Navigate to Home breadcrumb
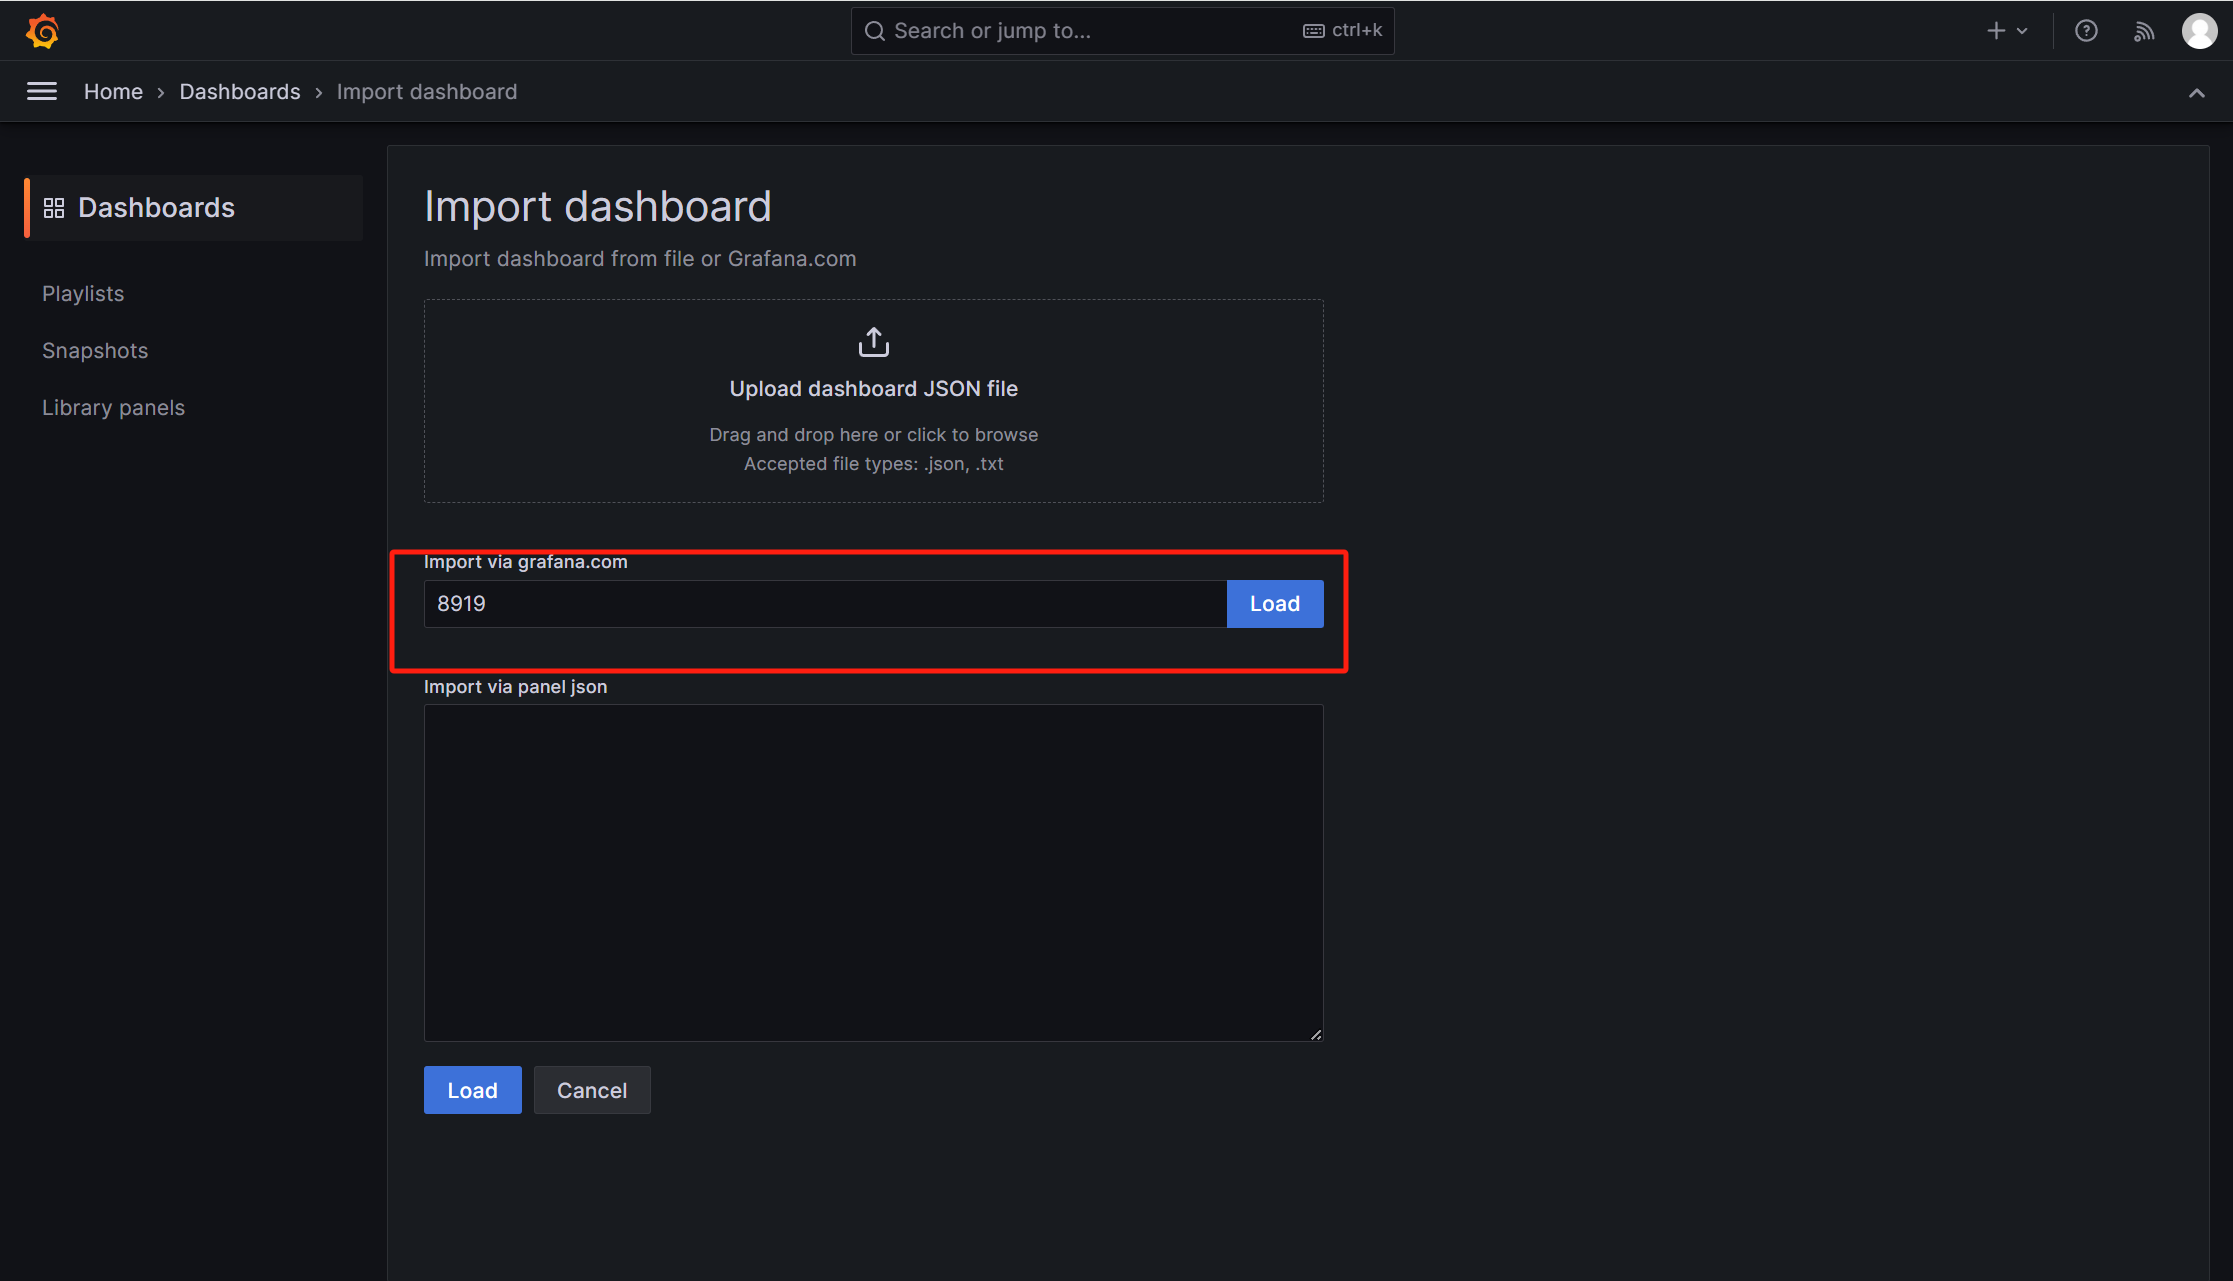The height and width of the screenshot is (1281, 2233). (113, 92)
